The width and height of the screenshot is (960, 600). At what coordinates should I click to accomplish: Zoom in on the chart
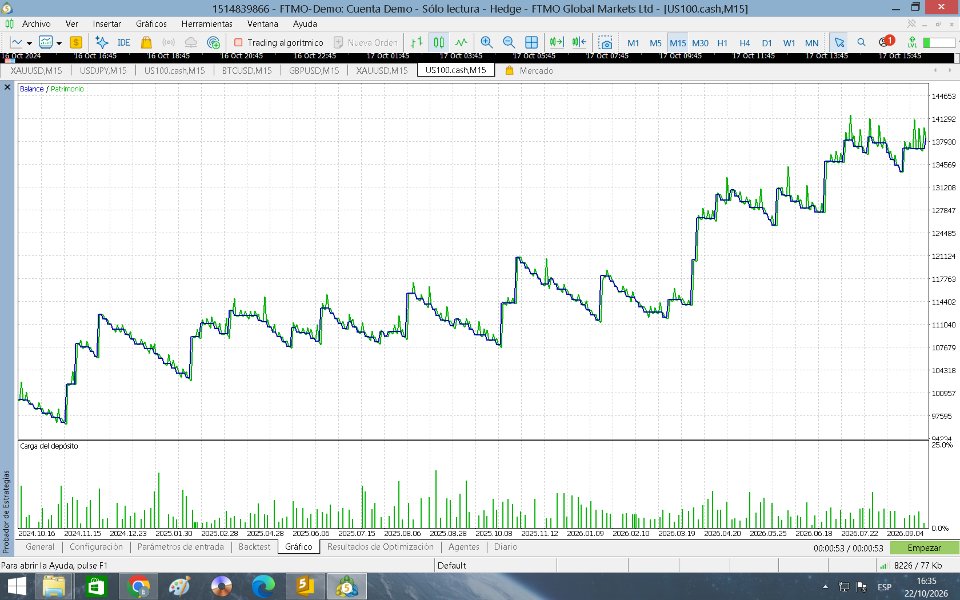tap(487, 42)
